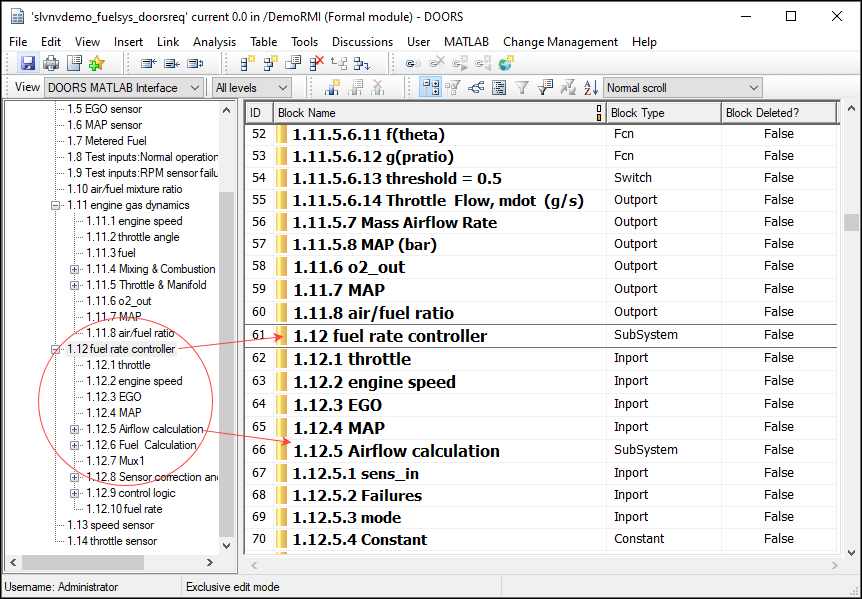Click the delete chart red X icon
This screenshot has width=862, height=599.
378,87
